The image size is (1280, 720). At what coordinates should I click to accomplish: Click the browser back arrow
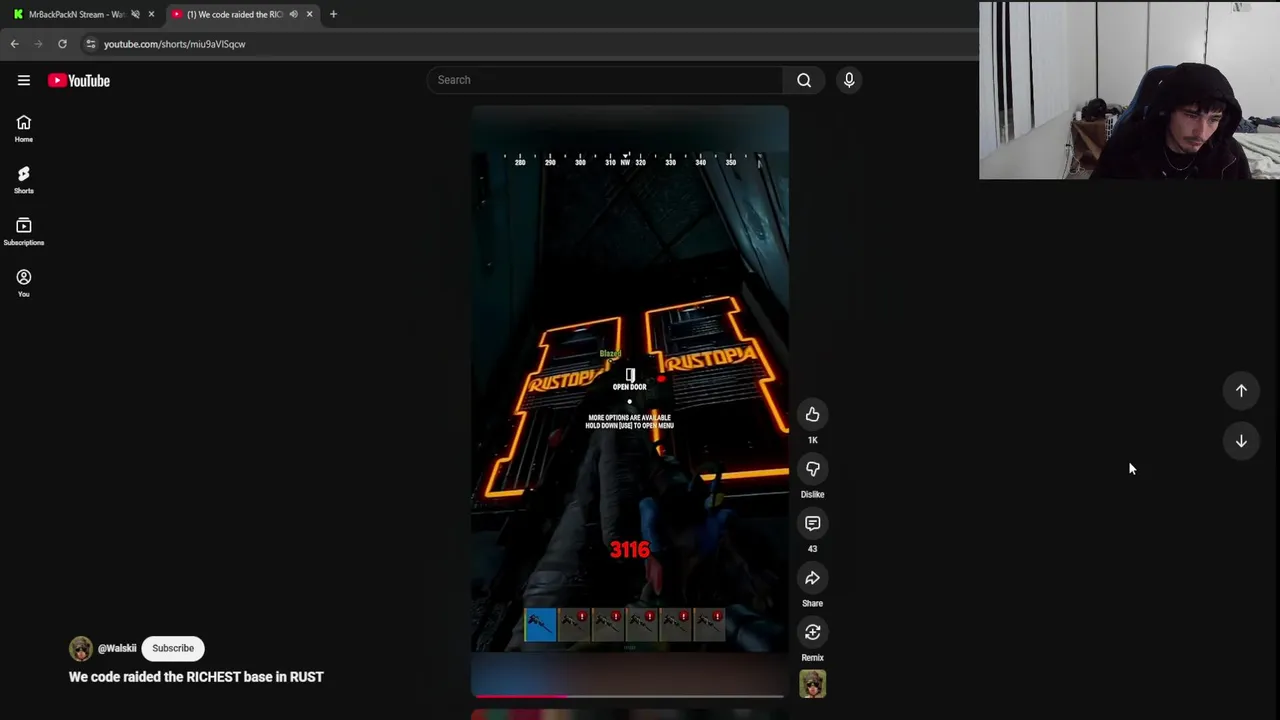tap(14, 44)
